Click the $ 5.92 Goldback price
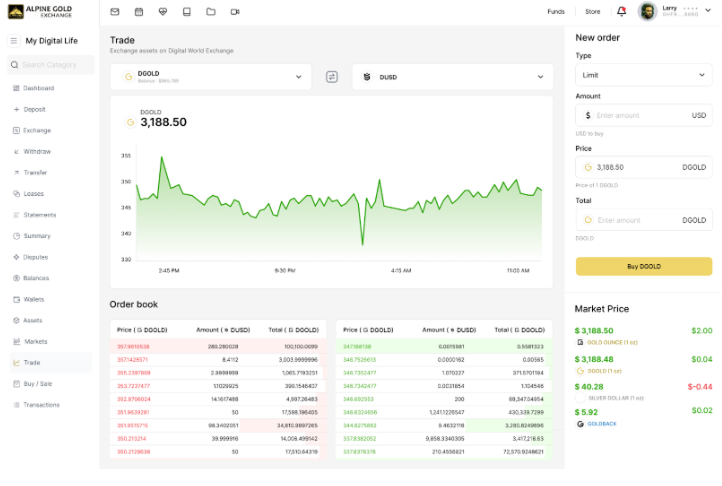Viewport: 722px width, 486px height. click(x=586, y=412)
